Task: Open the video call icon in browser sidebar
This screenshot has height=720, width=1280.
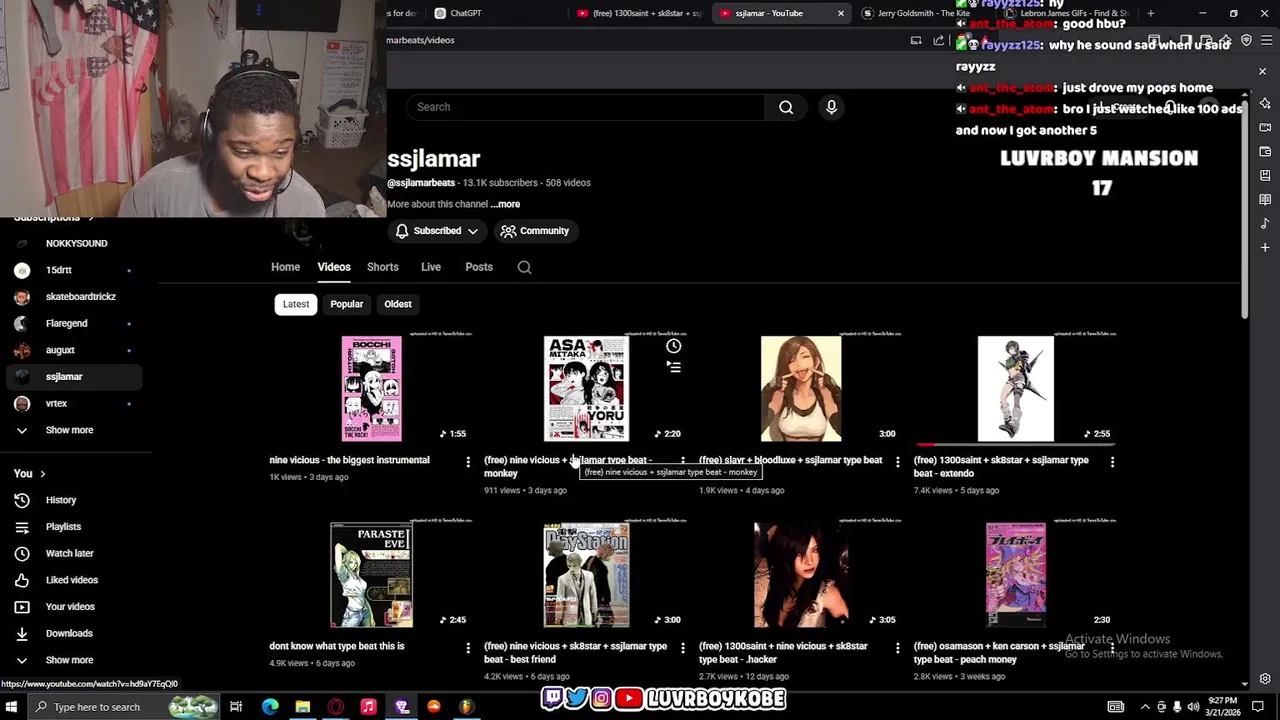Action: pyautogui.click(x=1265, y=128)
